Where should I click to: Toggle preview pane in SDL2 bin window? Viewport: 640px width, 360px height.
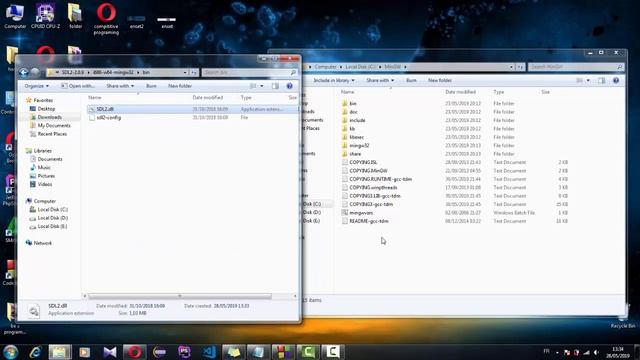coord(276,86)
